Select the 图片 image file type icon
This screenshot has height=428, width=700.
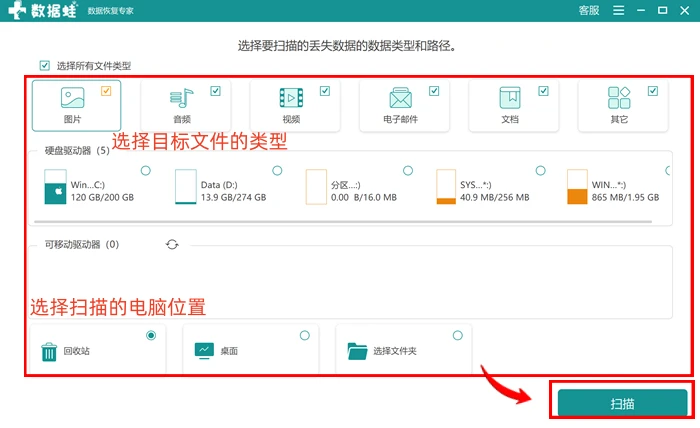(x=72, y=98)
